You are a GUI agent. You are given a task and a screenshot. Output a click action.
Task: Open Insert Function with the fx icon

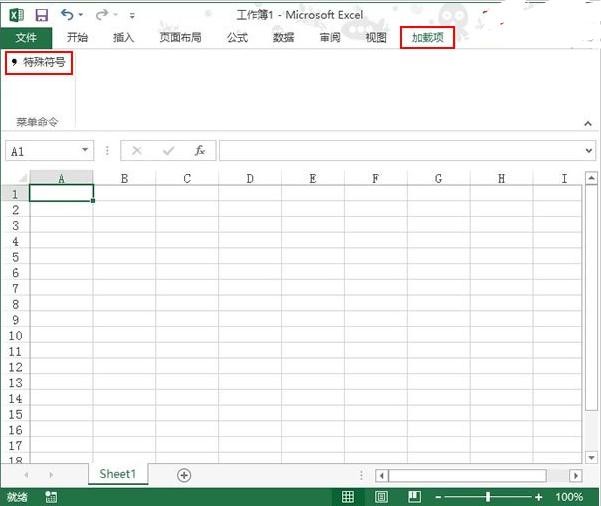pyautogui.click(x=200, y=151)
